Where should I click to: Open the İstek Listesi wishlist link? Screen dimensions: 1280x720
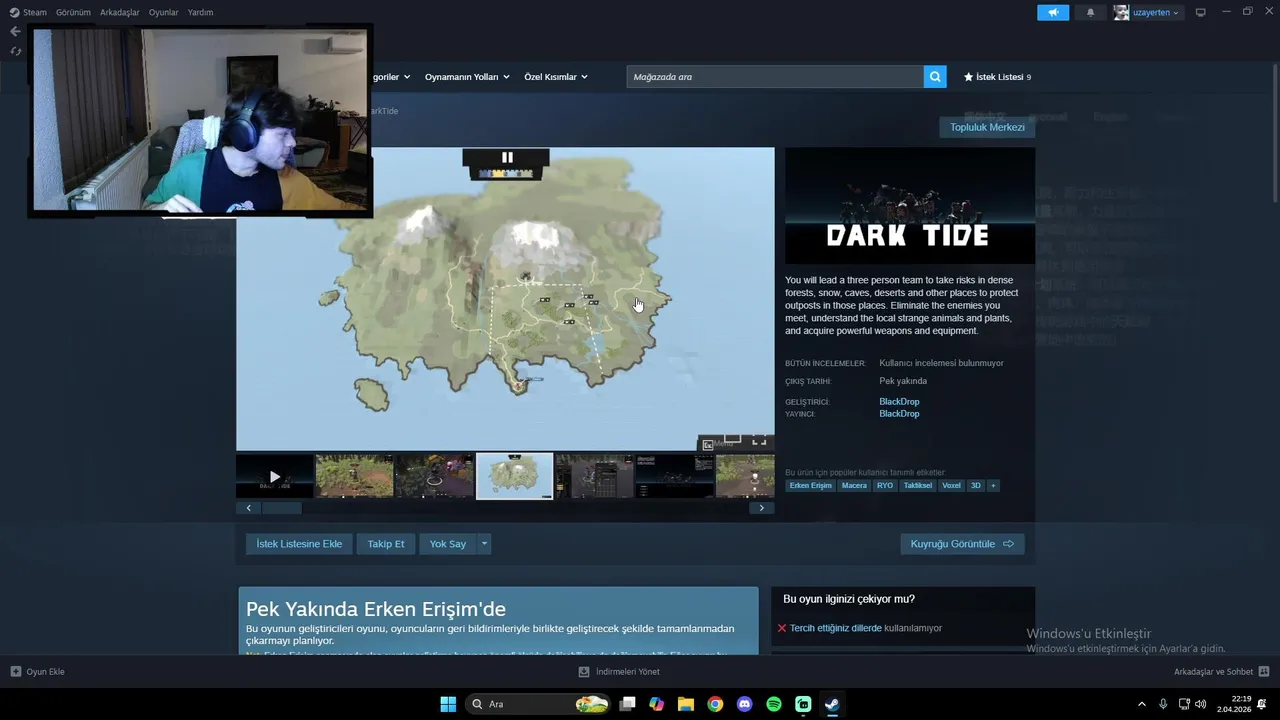(997, 77)
